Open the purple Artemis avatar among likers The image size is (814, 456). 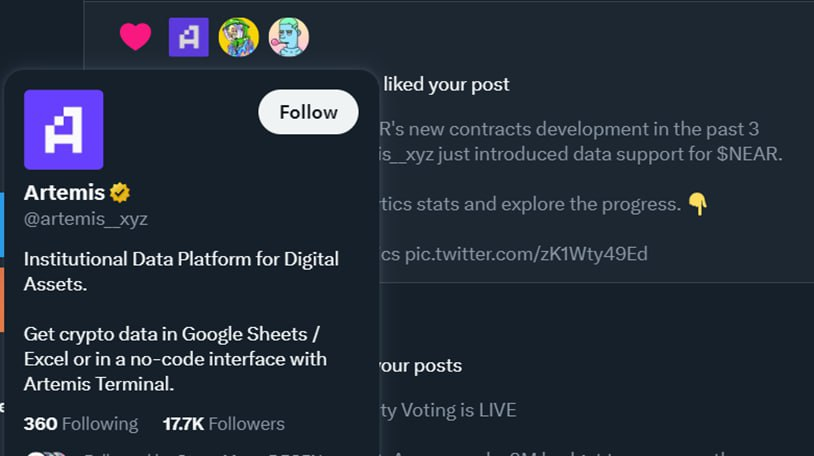pyautogui.click(x=189, y=37)
